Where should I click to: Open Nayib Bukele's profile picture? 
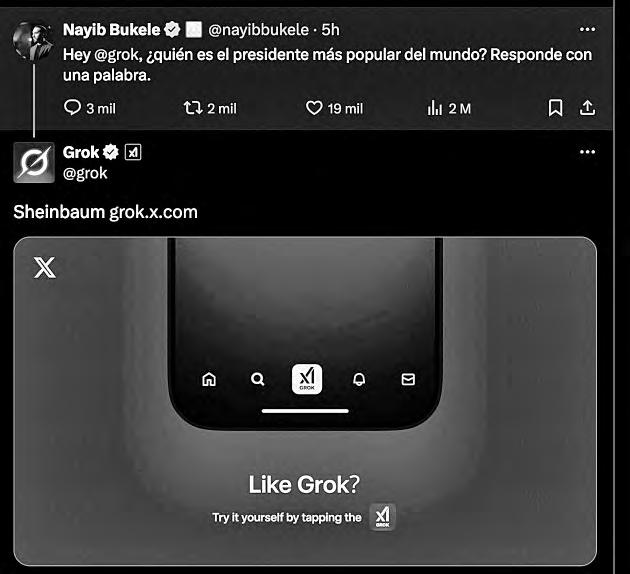tap(34, 42)
